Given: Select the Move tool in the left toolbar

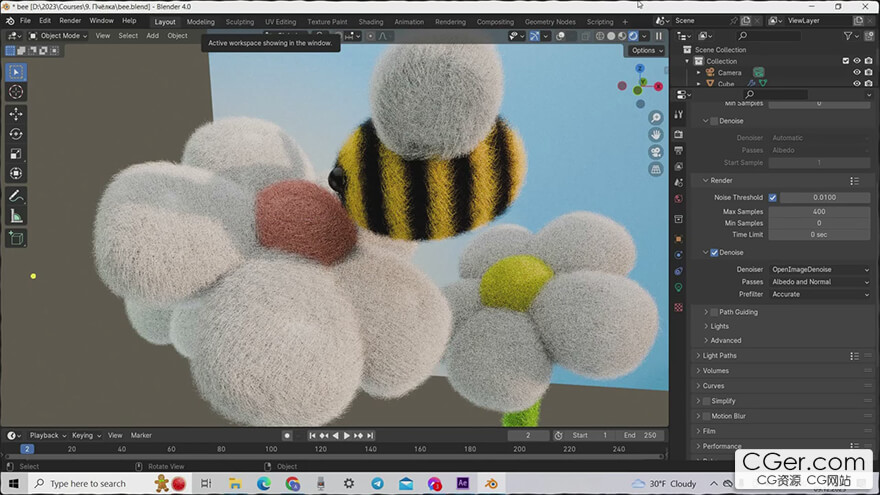Looking at the screenshot, I should 16,113.
